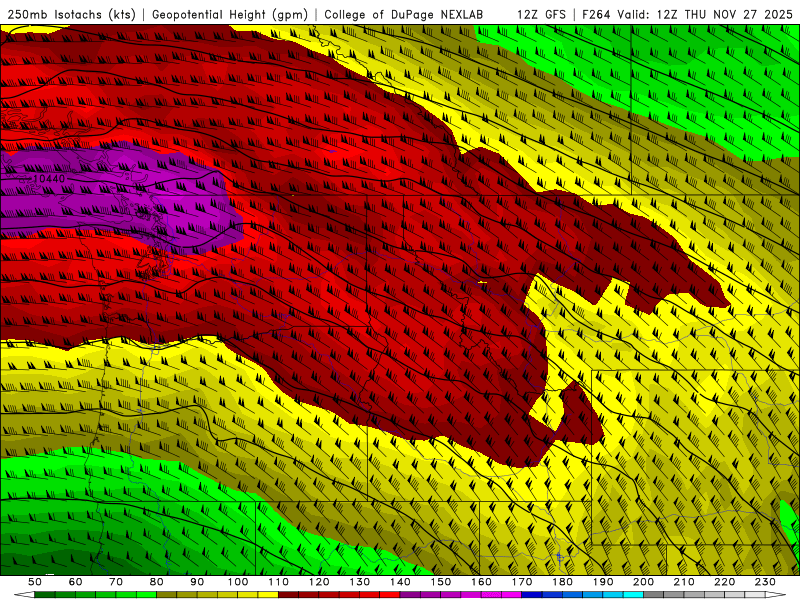Select the dark blue swatch just after 170
Screen dimensions: 800x600
pos(532,595)
